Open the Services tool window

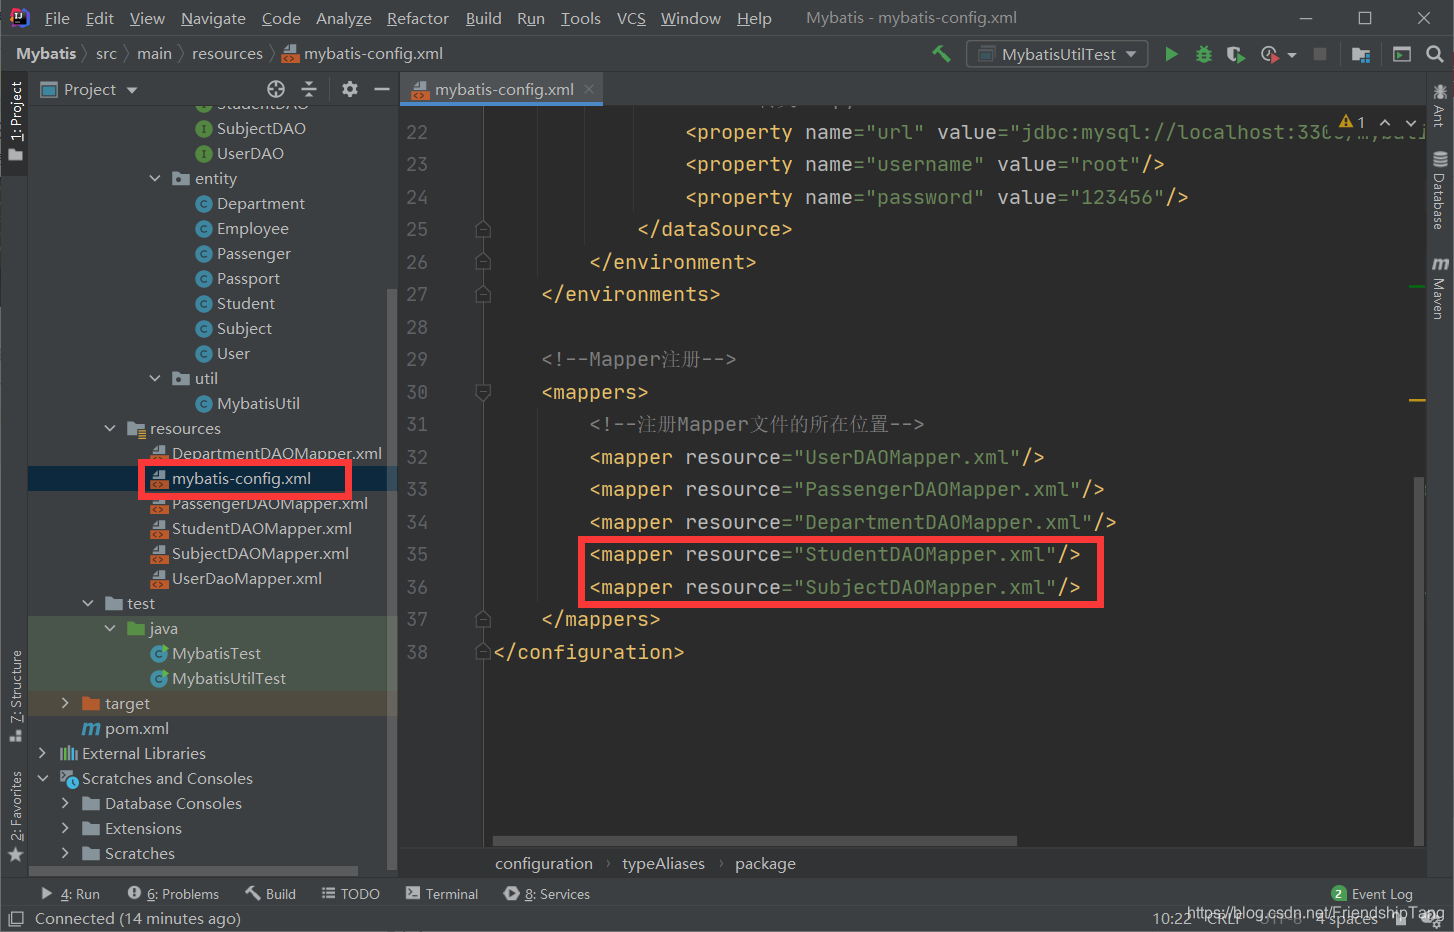click(547, 894)
